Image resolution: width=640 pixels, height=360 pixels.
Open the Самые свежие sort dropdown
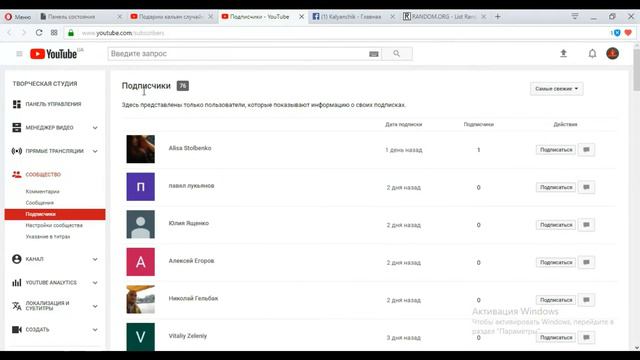pyautogui.click(x=556, y=89)
